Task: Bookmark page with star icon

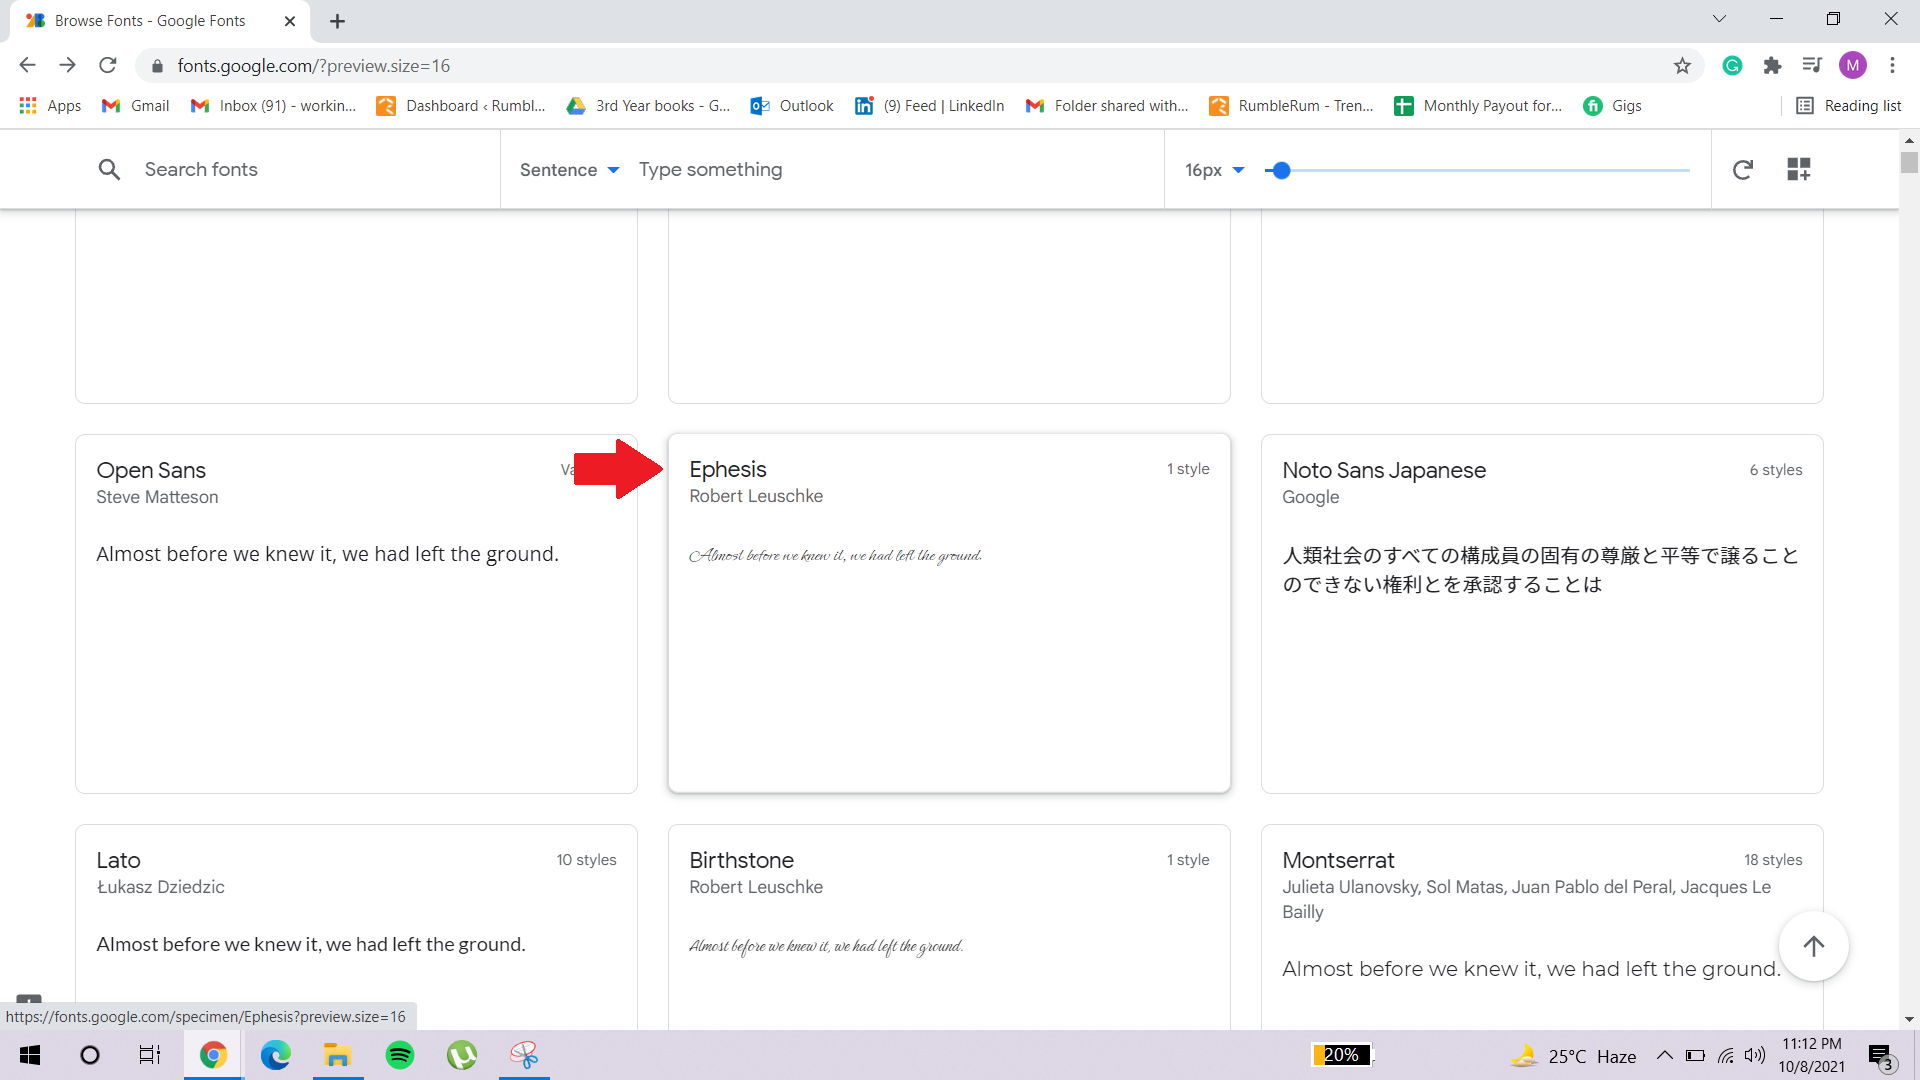Action: [1682, 66]
